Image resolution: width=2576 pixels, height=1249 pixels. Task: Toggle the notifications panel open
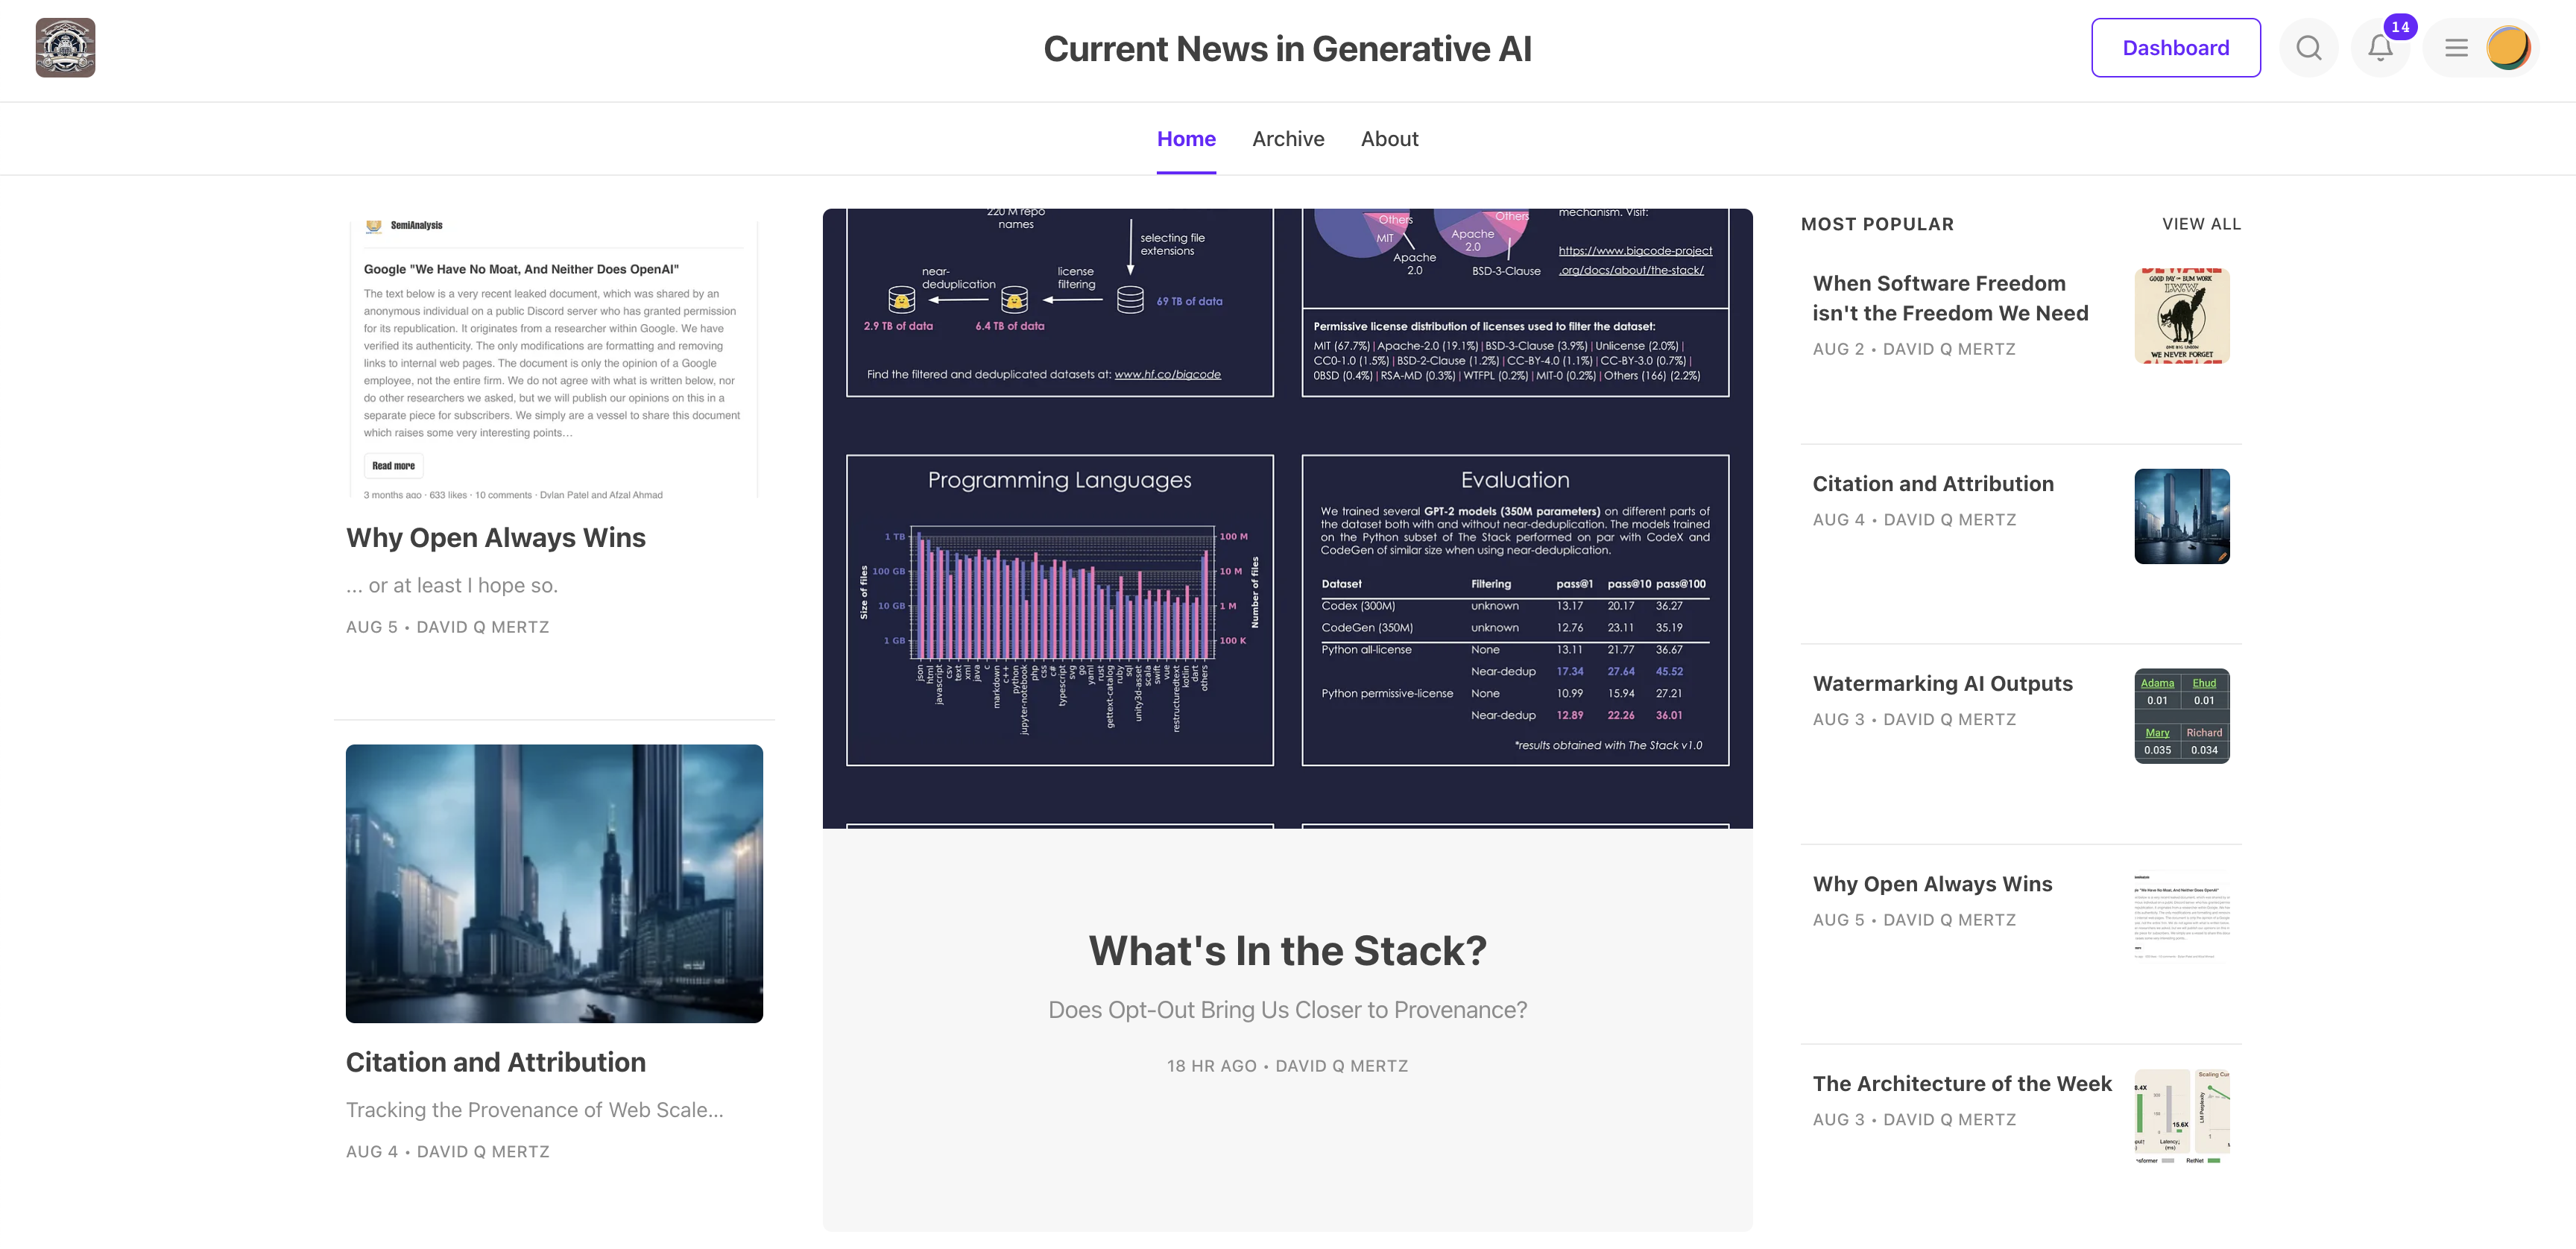(x=2382, y=46)
